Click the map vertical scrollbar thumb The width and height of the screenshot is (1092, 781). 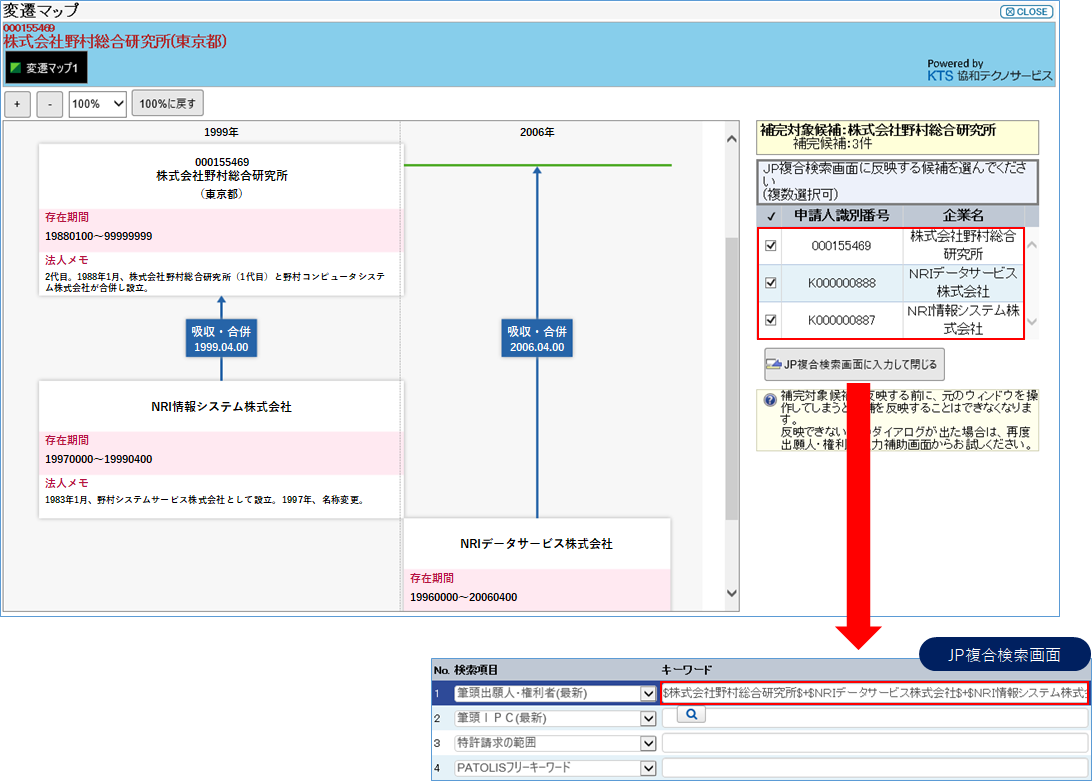[x=731, y=378]
